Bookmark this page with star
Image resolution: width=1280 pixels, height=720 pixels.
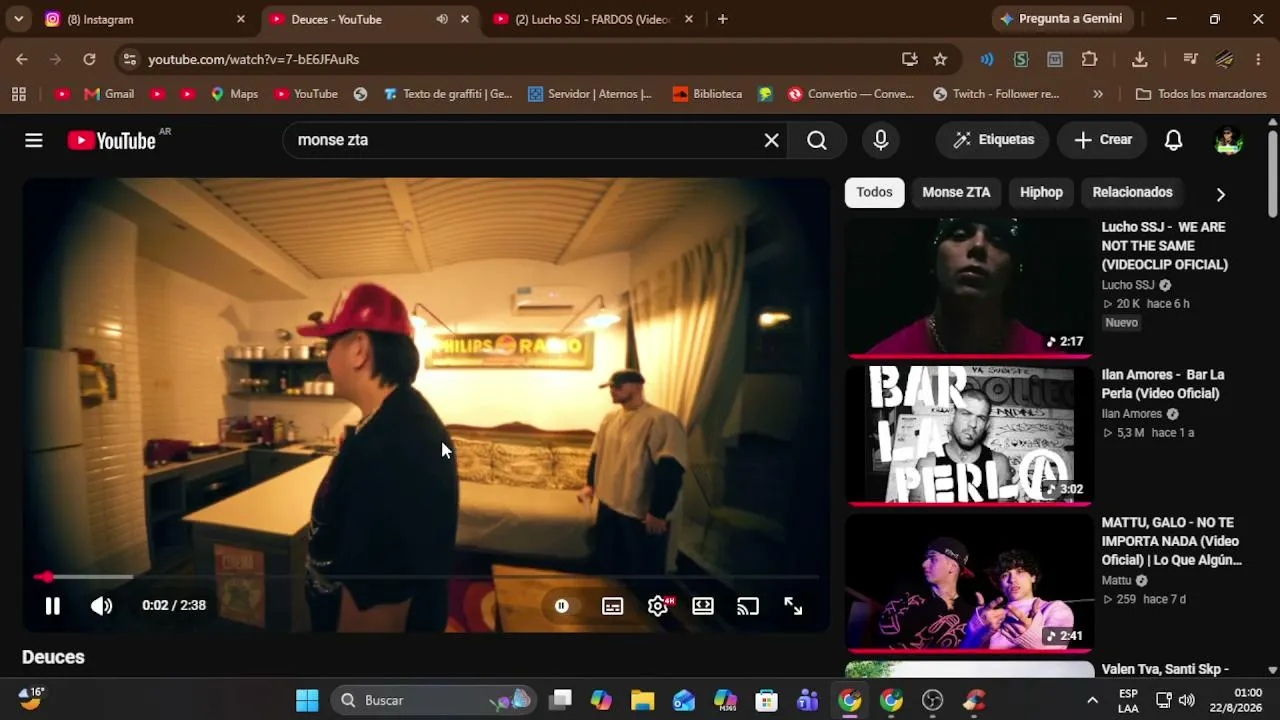tap(940, 59)
